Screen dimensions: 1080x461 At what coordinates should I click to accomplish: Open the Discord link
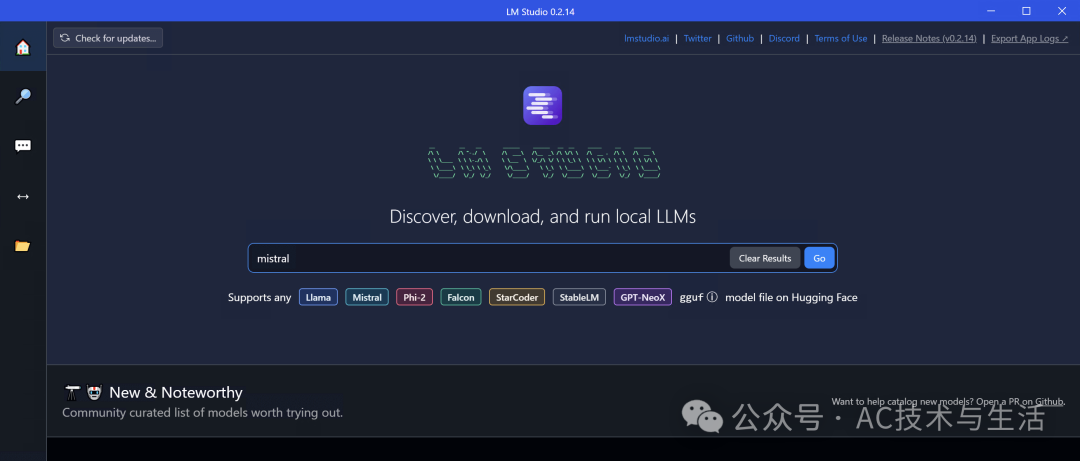coord(784,39)
